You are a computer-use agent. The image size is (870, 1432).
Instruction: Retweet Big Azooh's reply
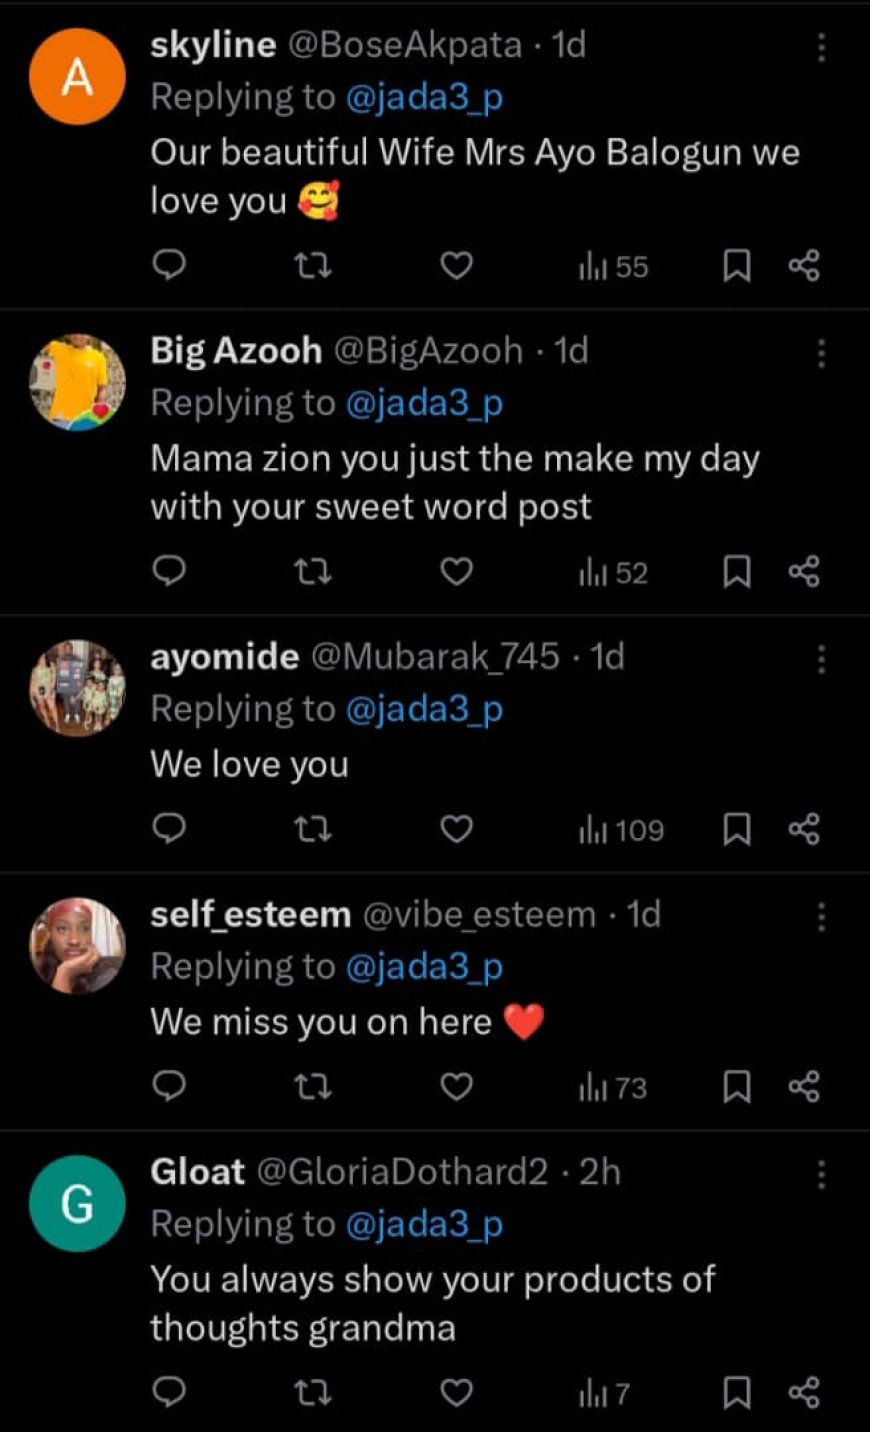coord(314,571)
